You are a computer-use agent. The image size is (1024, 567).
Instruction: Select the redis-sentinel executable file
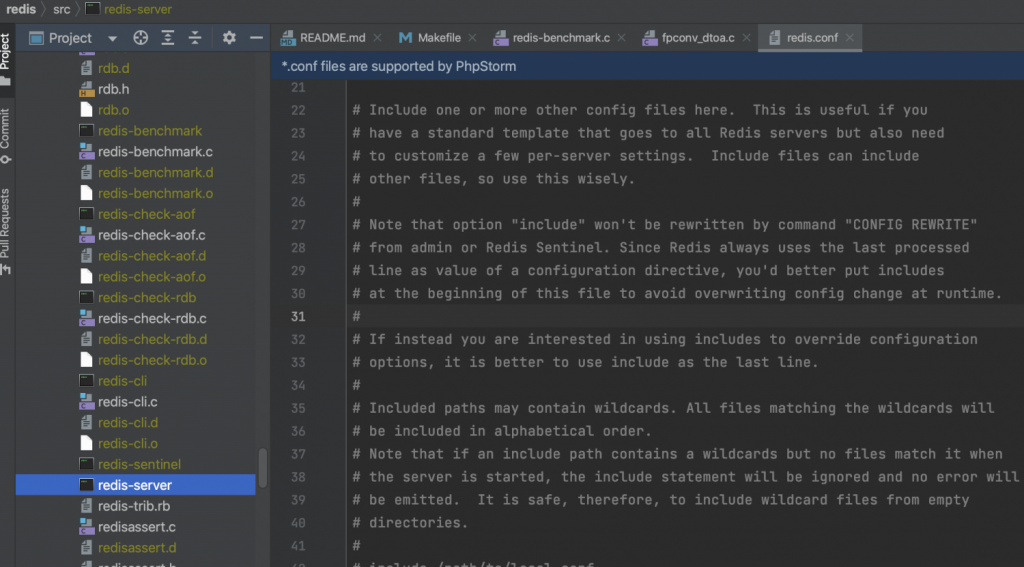click(x=139, y=464)
